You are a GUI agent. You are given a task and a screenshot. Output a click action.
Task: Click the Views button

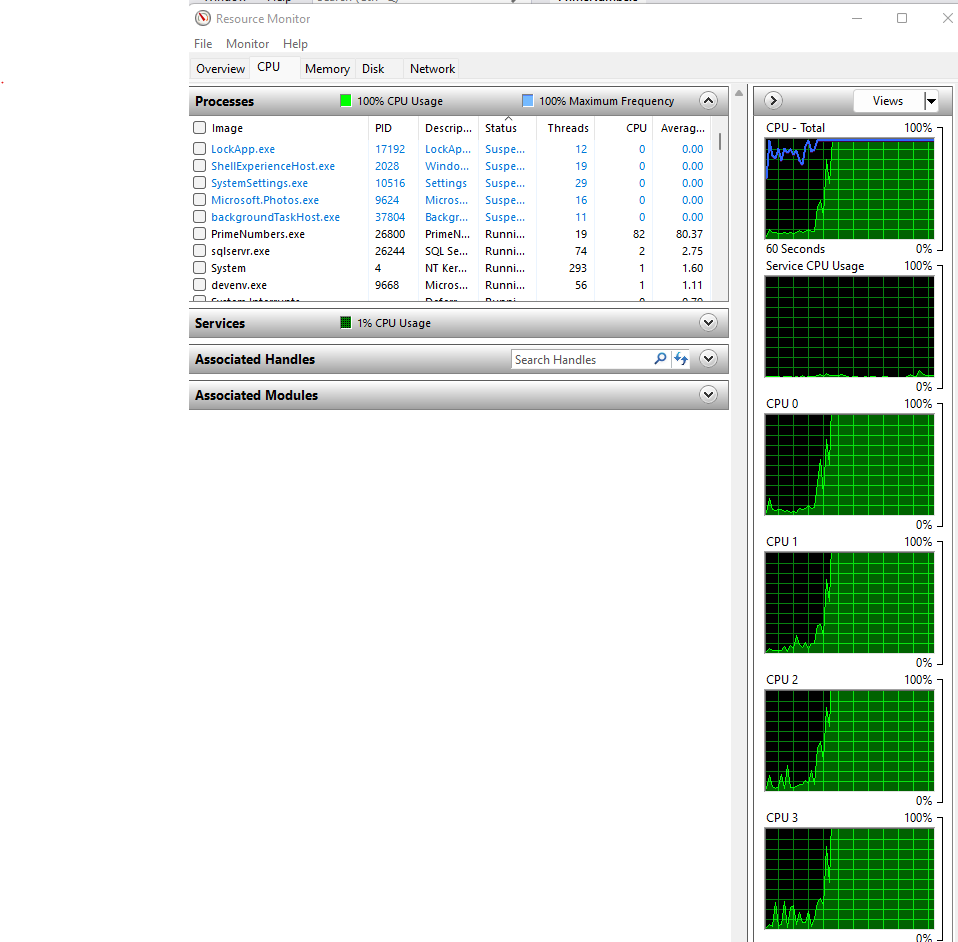pos(887,101)
